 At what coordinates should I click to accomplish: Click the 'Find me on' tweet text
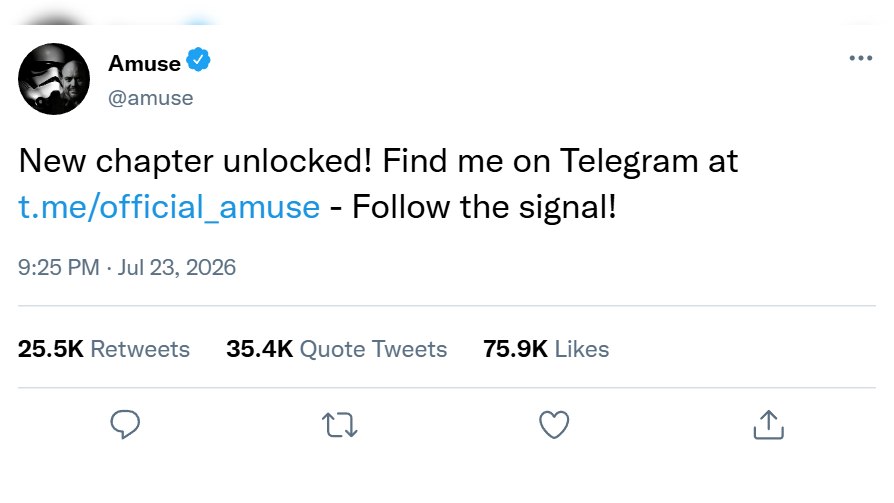coord(466,161)
